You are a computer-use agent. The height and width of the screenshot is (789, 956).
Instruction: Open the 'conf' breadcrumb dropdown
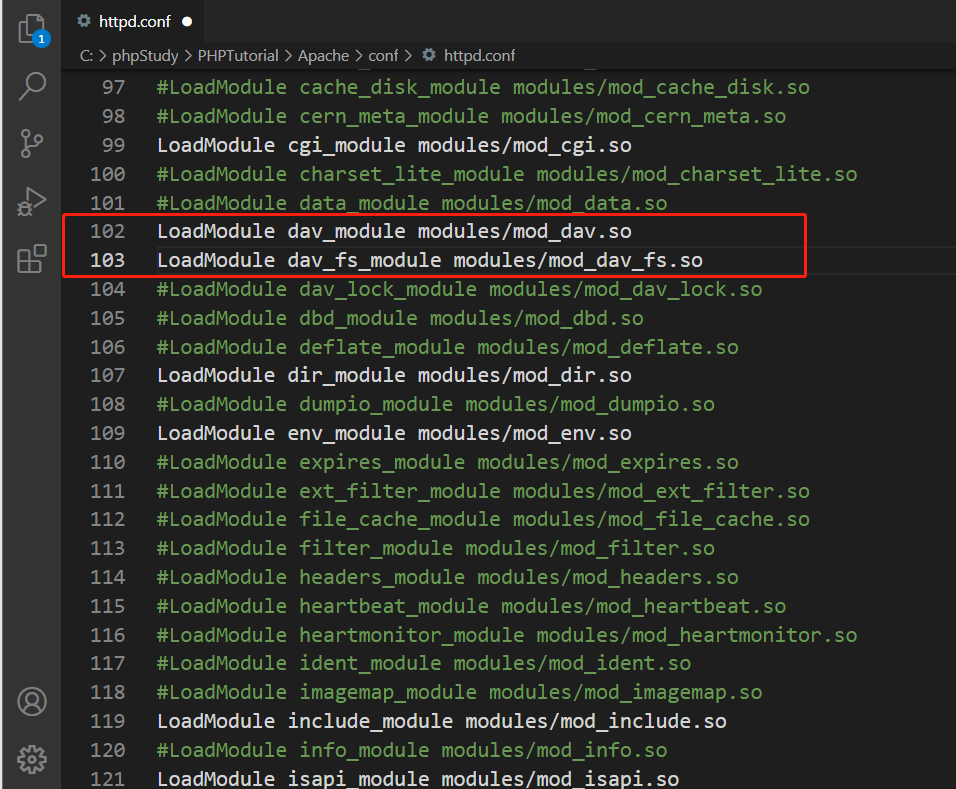[384, 56]
